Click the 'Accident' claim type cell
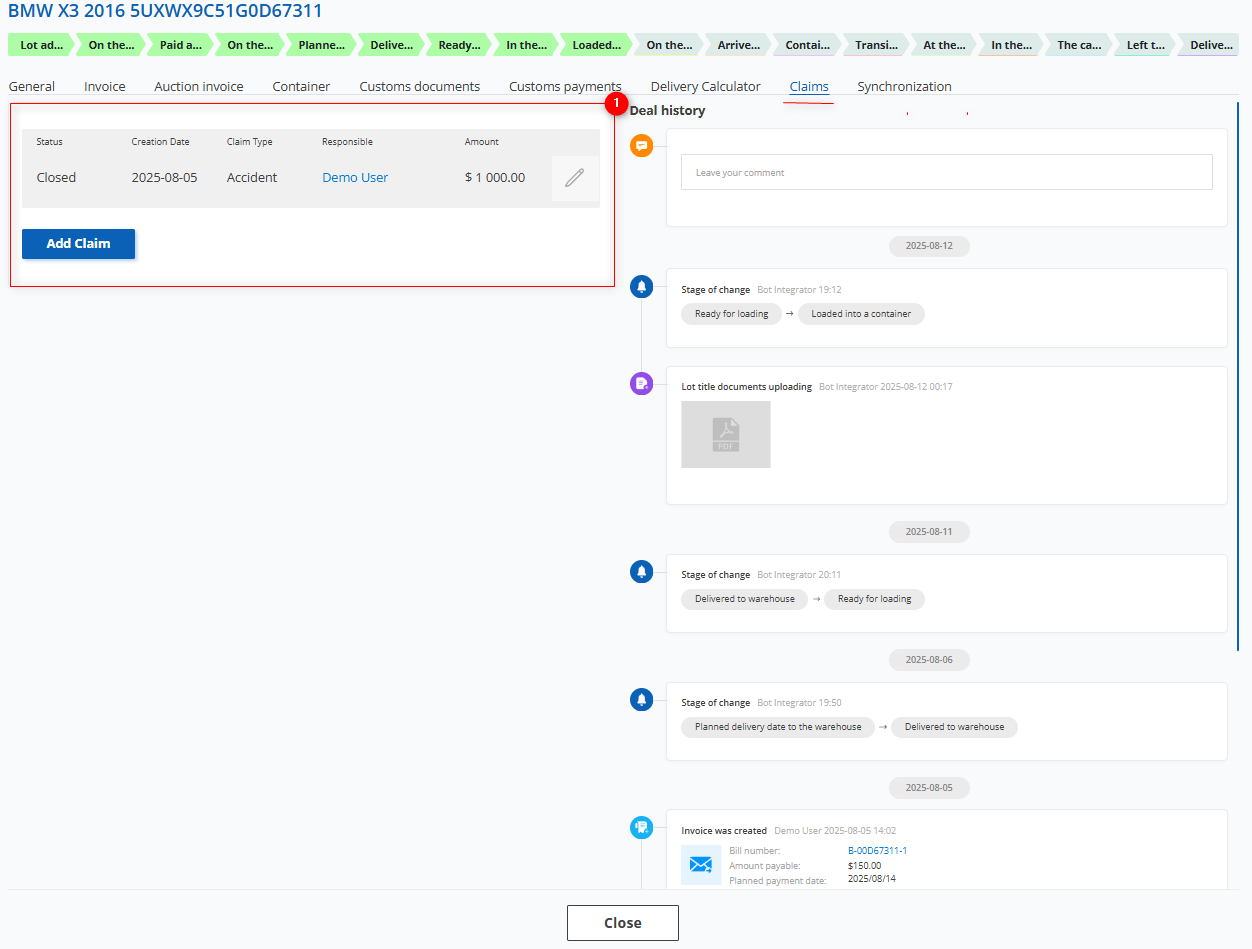 [x=252, y=178]
